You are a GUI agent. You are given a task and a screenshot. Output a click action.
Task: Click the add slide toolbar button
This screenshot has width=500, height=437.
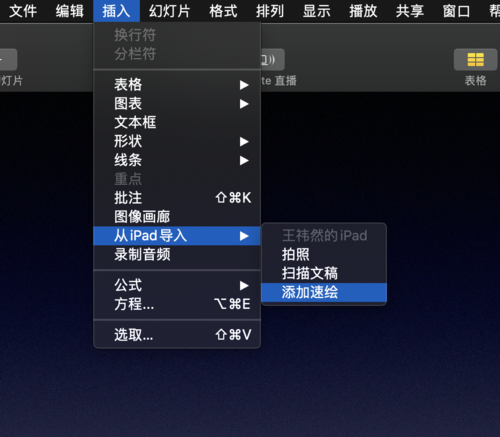click(8, 60)
